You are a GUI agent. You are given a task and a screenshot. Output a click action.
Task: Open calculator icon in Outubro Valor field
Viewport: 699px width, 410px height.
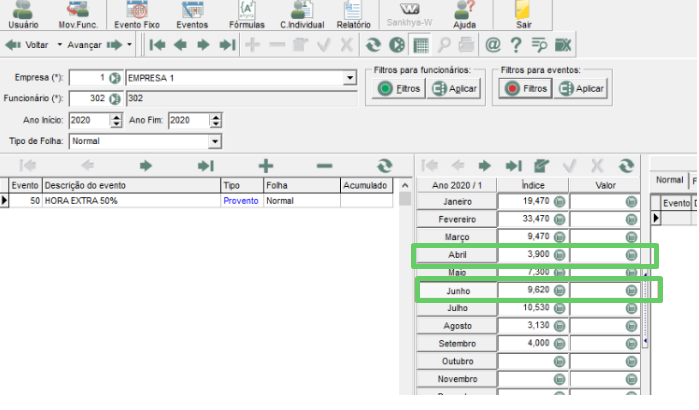pyautogui.click(x=631, y=361)
